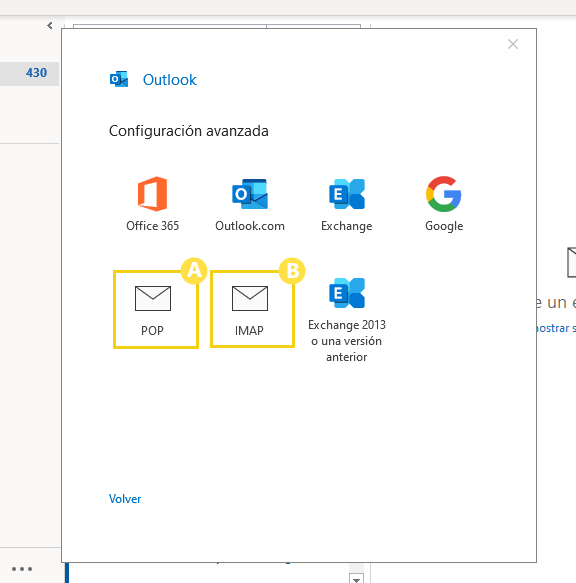Screen dimensions: 576x583
Task: Choose Google as account type
Action: (444, 204)
